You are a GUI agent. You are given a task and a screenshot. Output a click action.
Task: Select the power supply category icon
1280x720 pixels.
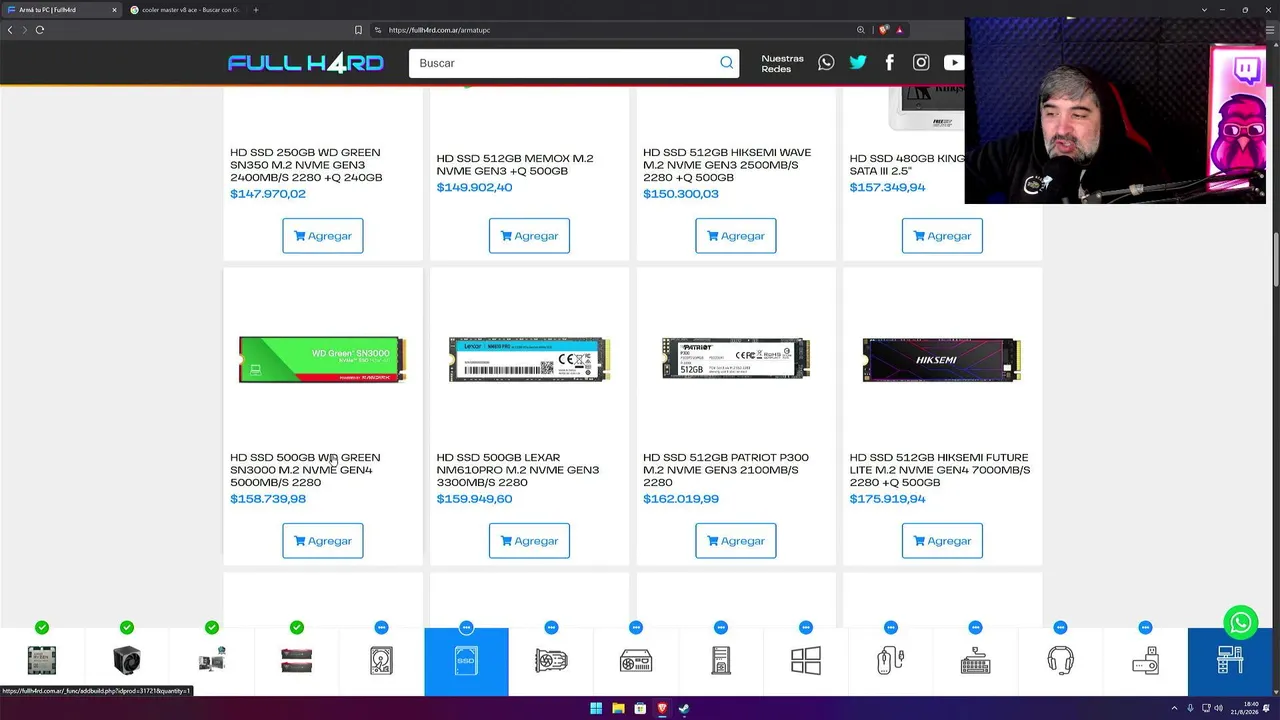point(636,660)
